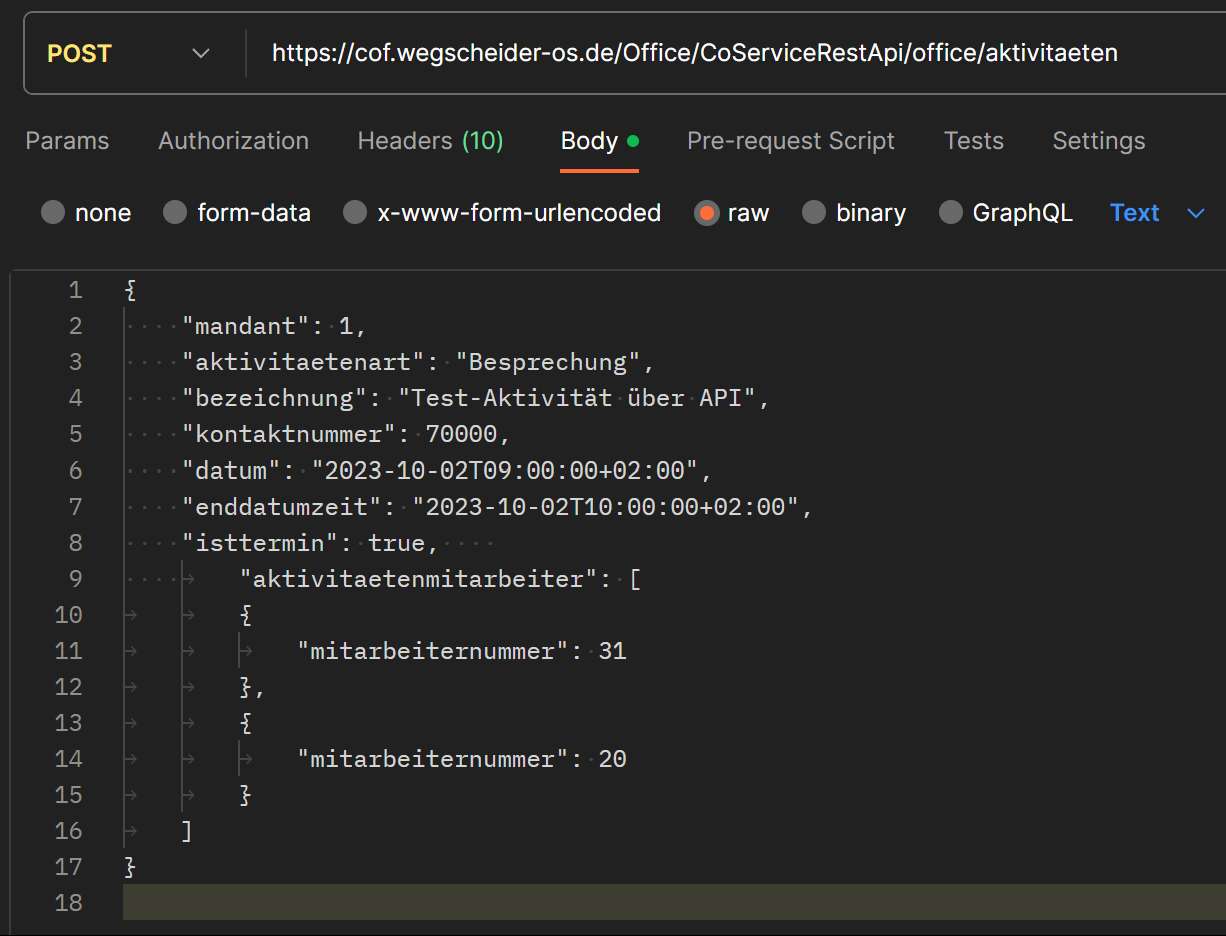
Task: Click the "Besprechung" value in editor
Action: coord(548,362)
